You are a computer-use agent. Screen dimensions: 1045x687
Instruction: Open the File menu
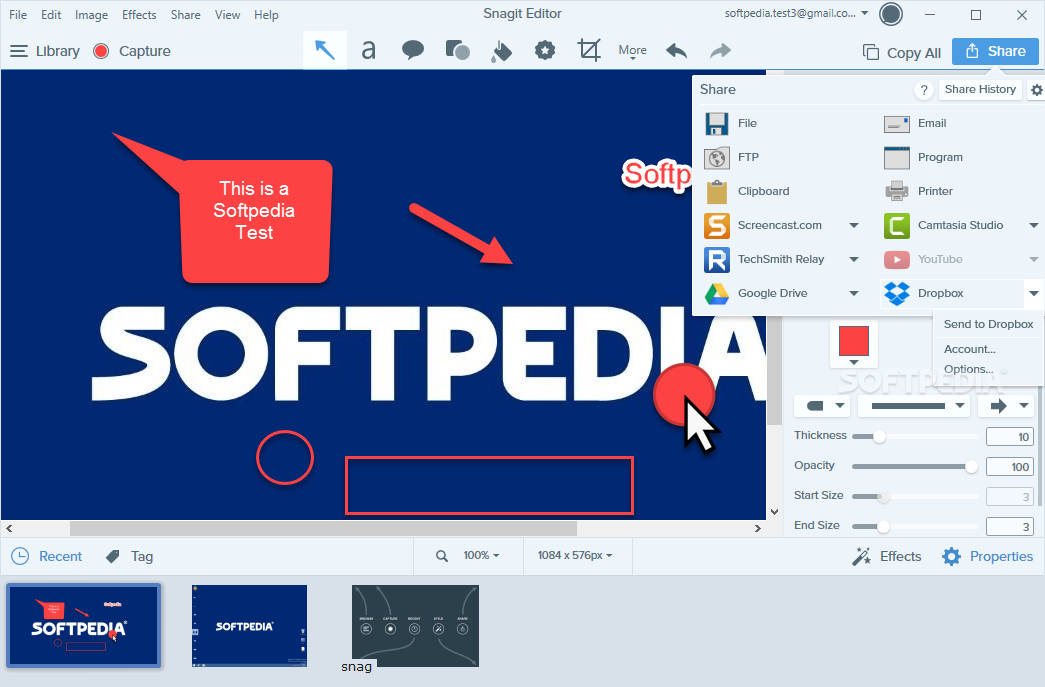(18, 15)
